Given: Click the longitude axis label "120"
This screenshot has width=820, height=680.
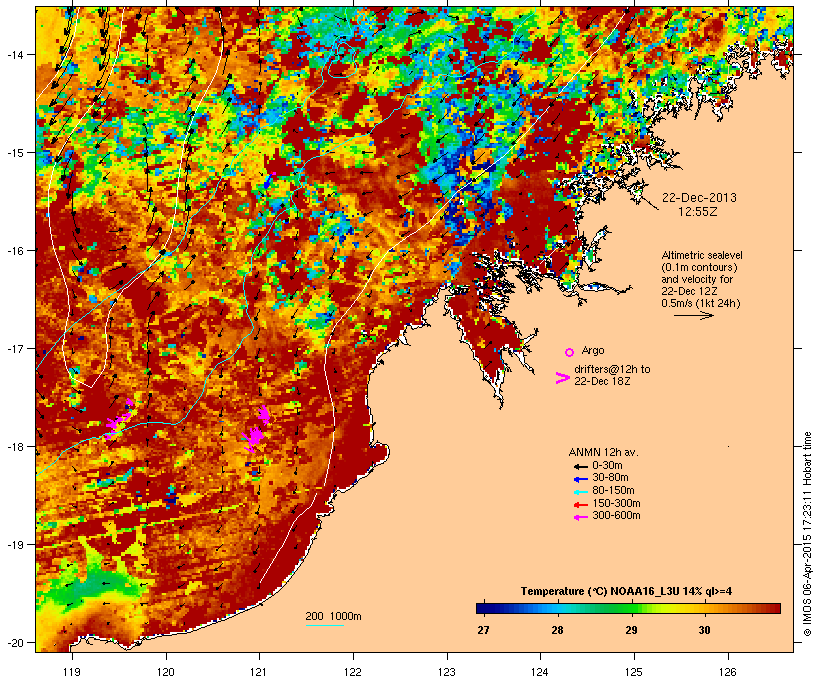Looking at the screenshot, I should pos(166,672).
